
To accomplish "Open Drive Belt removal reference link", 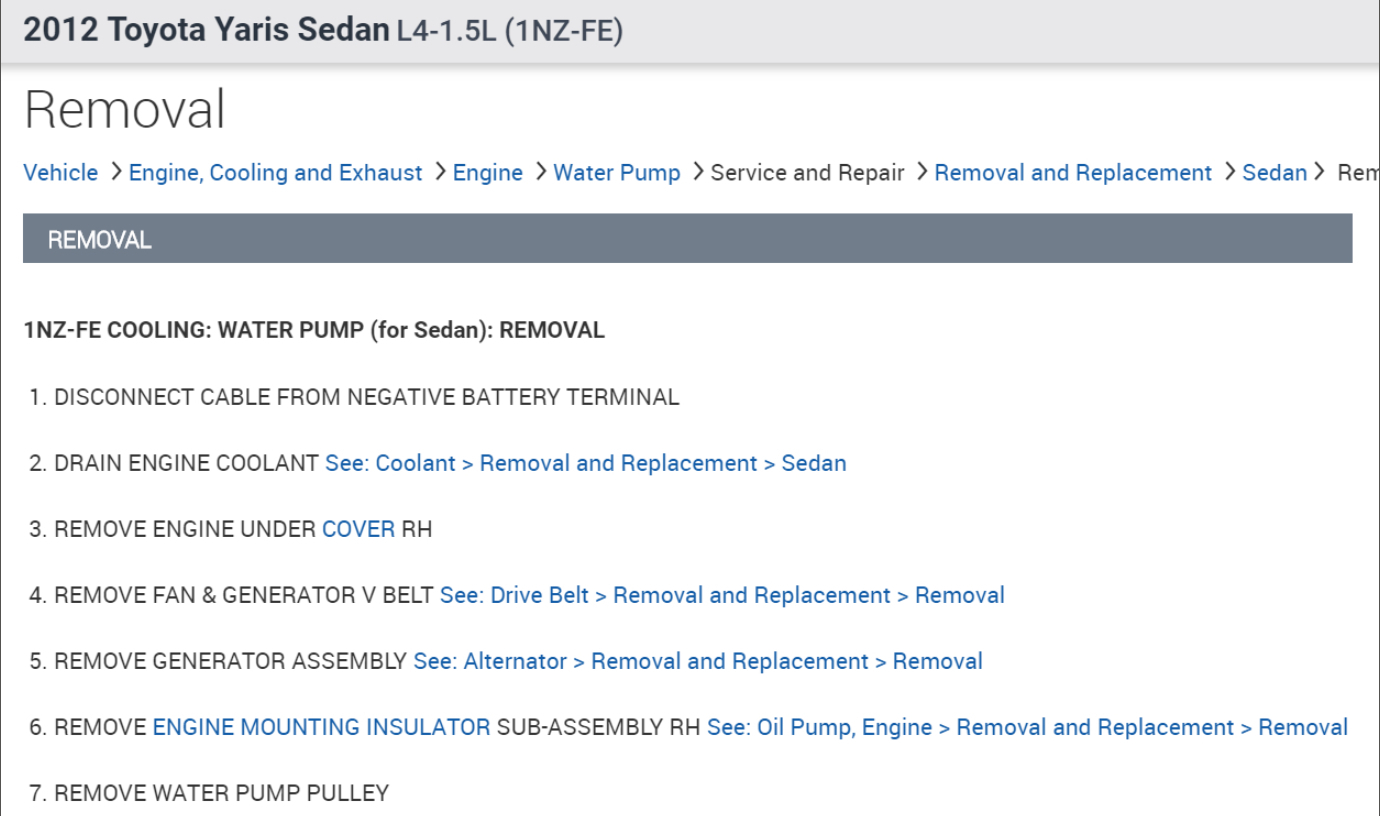I will tap(721, 595).
